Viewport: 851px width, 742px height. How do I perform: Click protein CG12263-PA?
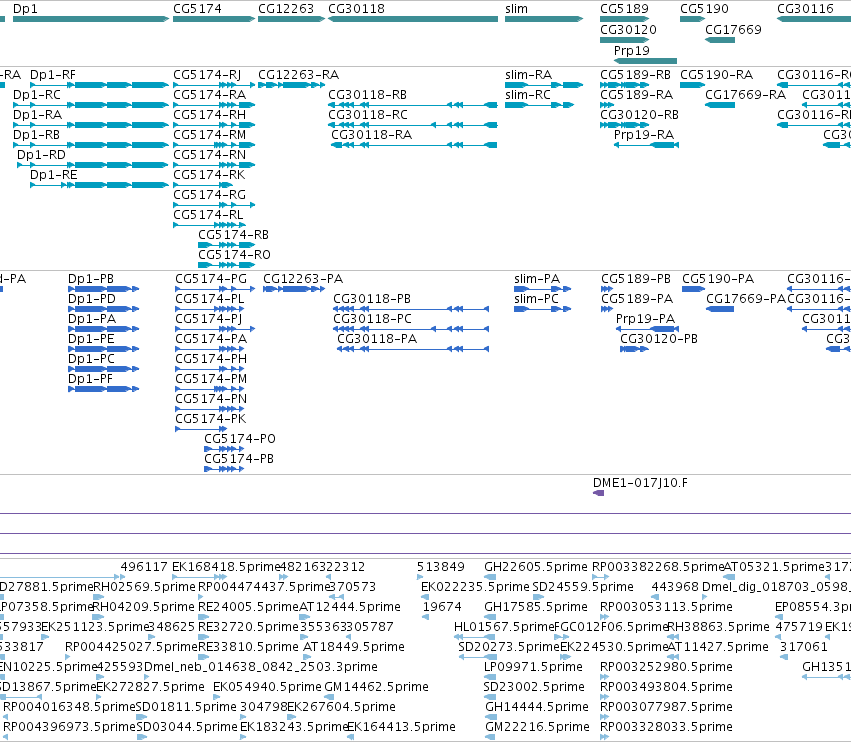click(x=303, y=278)
